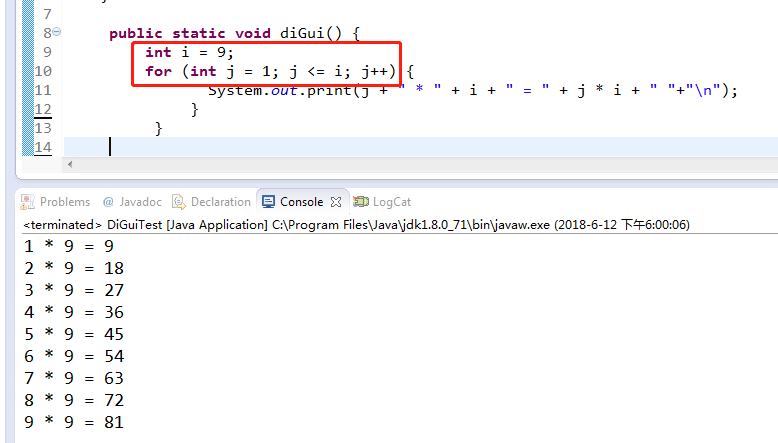778x443 pixels.
Task: Click line number 11 in the gutter
Action: coord(43,90)
